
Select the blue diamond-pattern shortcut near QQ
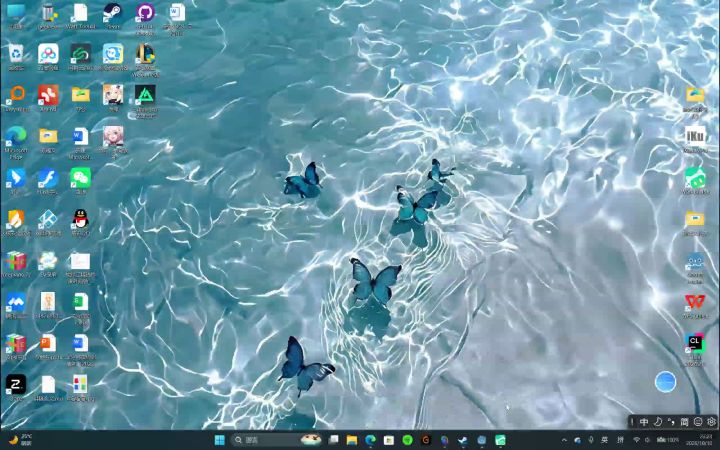coord(48,219)
